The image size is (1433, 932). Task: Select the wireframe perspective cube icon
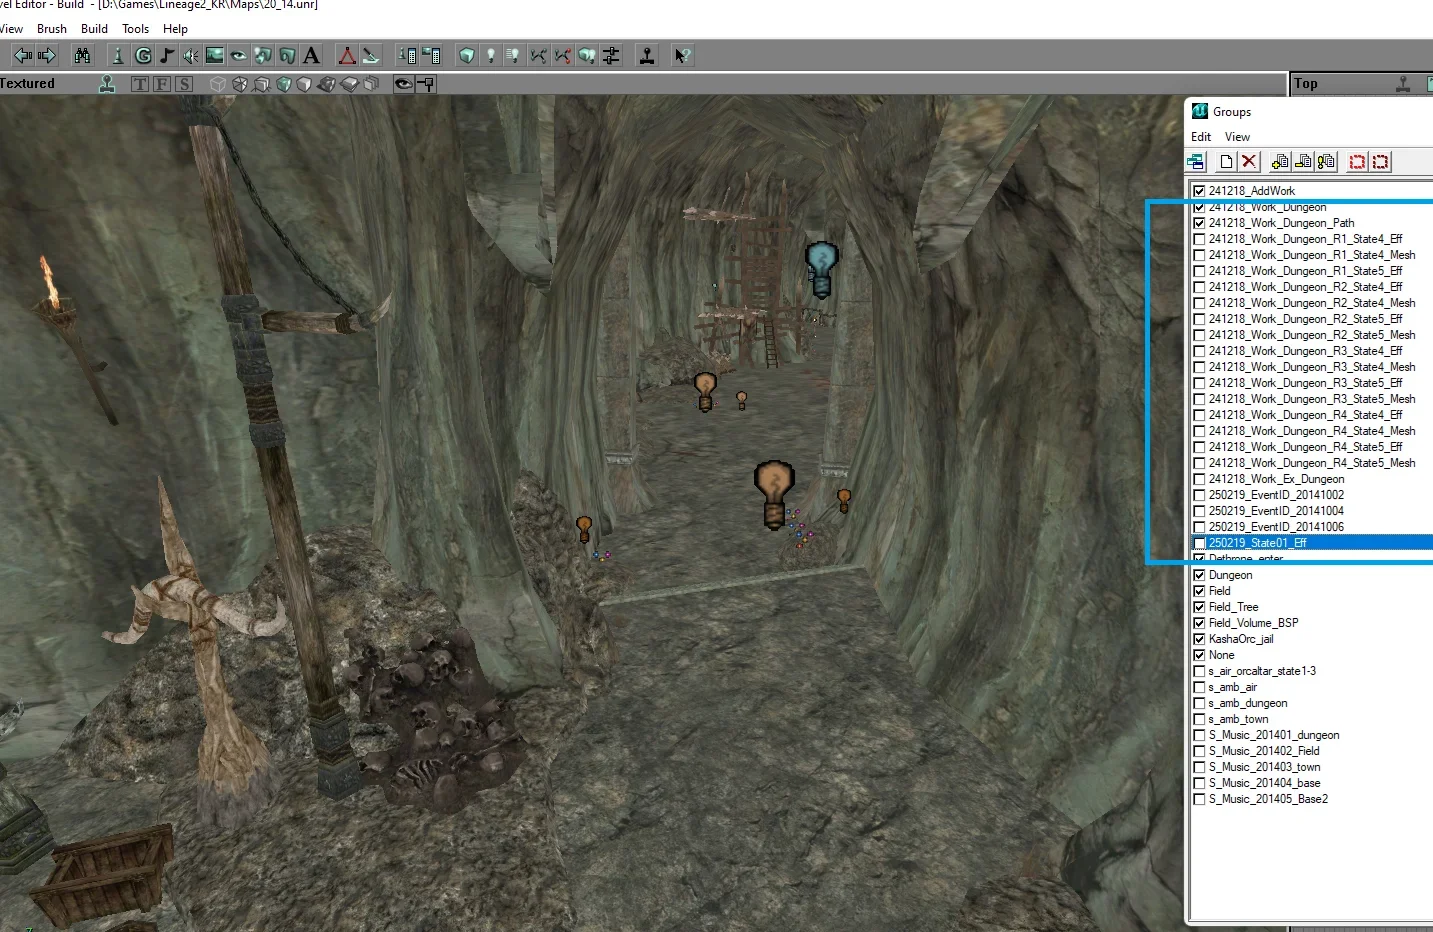(x=217, y=84)
